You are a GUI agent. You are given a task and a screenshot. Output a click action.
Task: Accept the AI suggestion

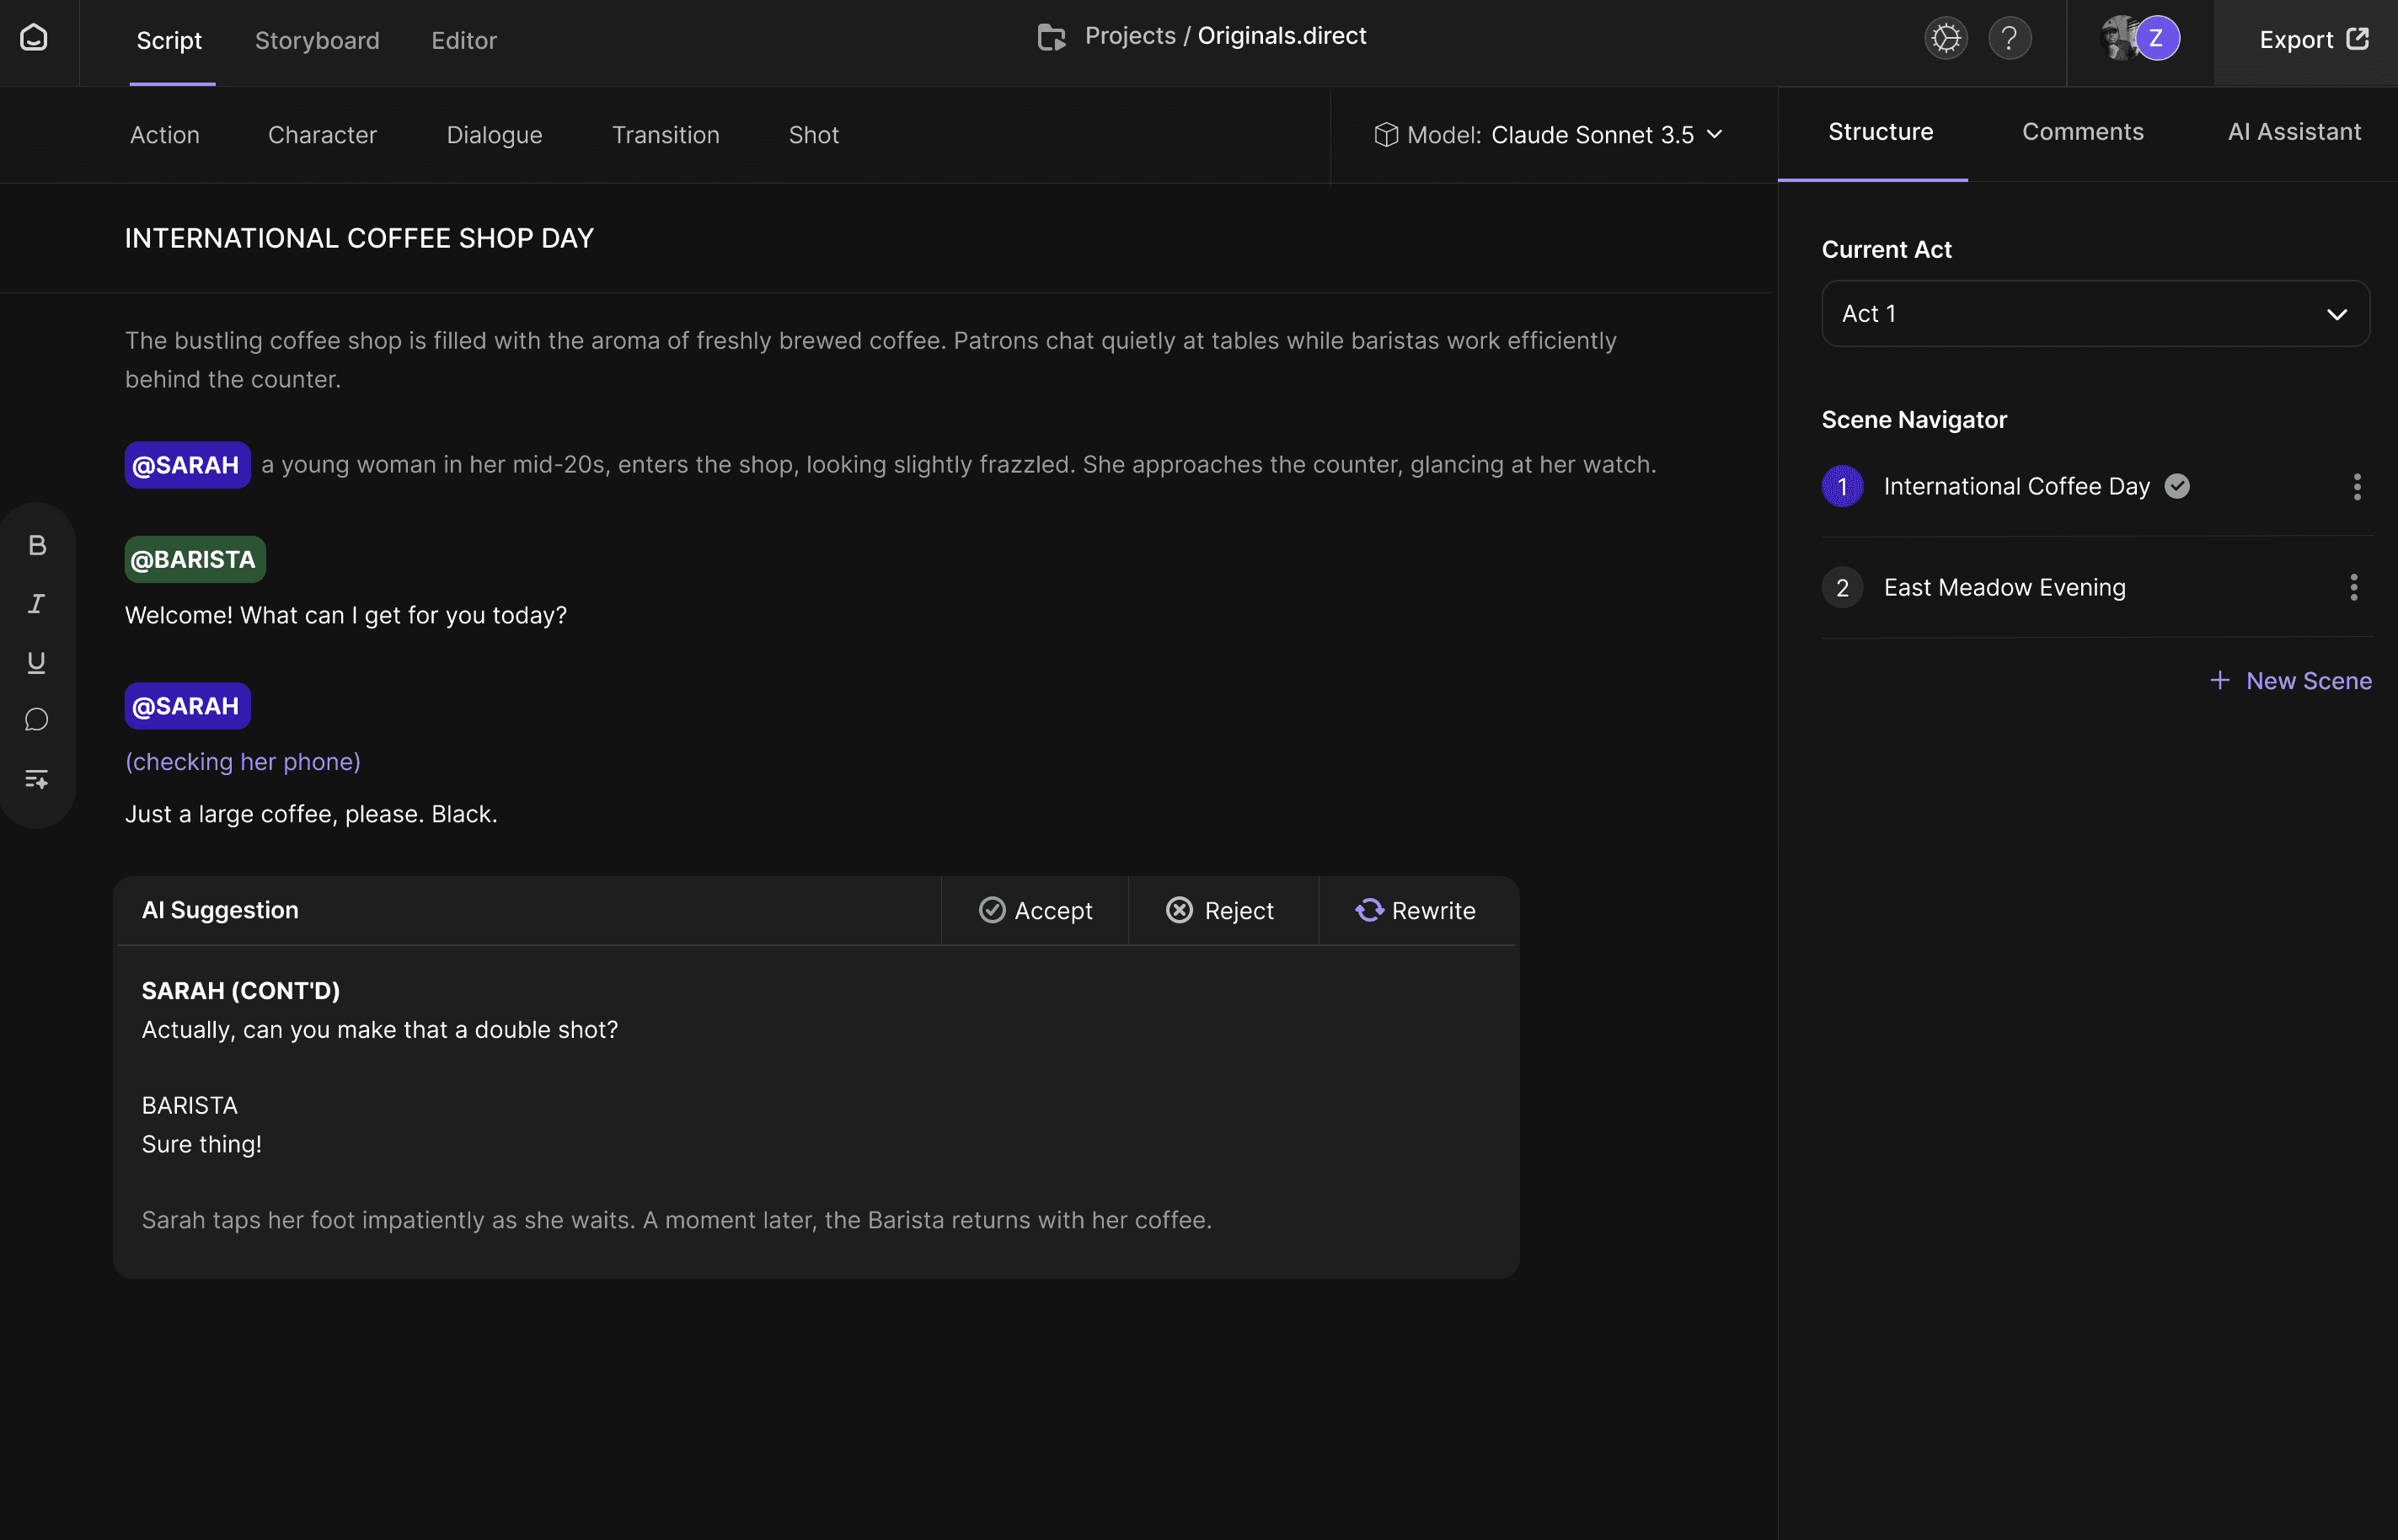[1035, 911]
